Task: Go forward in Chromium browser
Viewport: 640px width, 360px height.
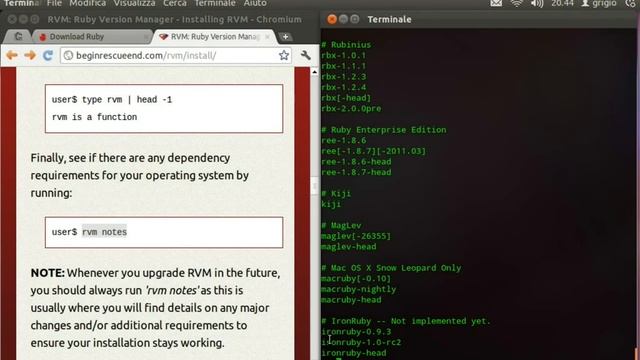Action: 30,55
